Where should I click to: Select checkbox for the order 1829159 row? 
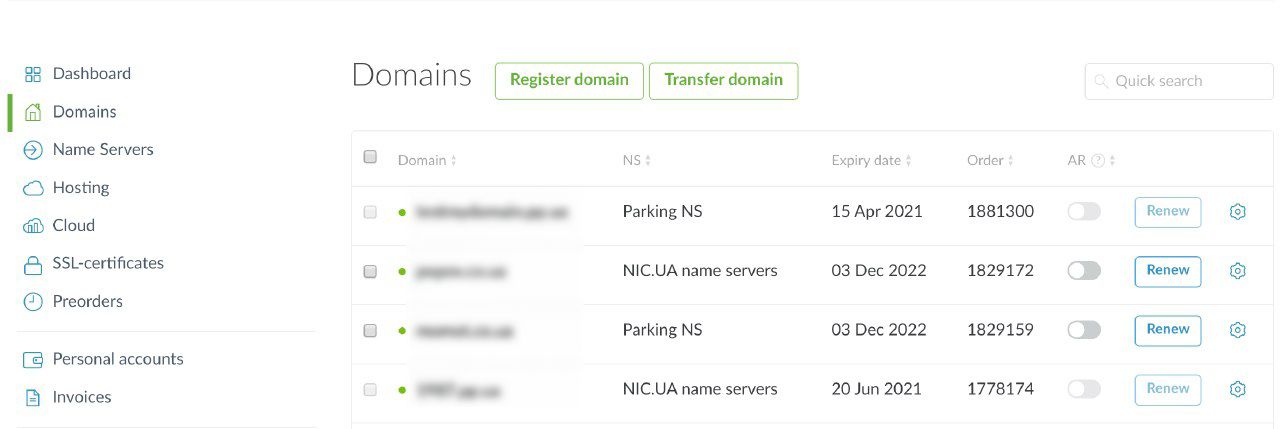click(370, 331)
